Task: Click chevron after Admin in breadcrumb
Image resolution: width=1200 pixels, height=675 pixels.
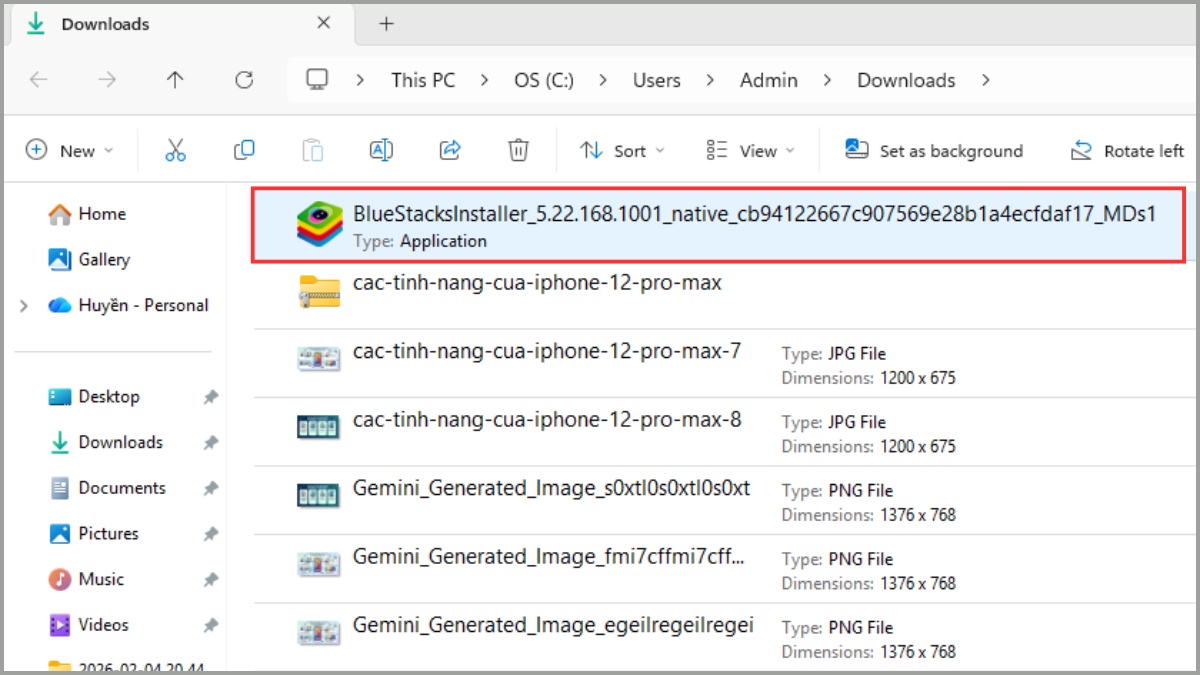Action: tap(828, 80)
